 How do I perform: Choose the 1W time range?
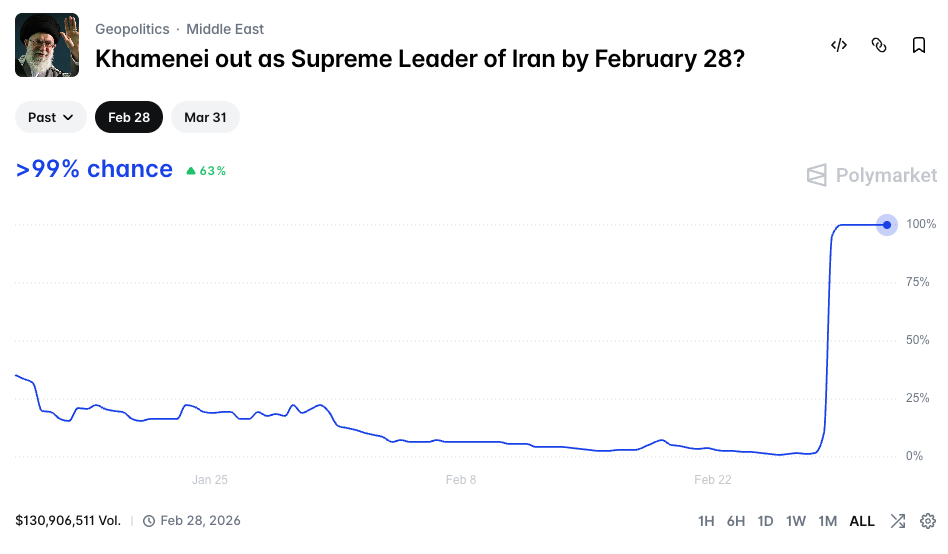click(796, 521)
